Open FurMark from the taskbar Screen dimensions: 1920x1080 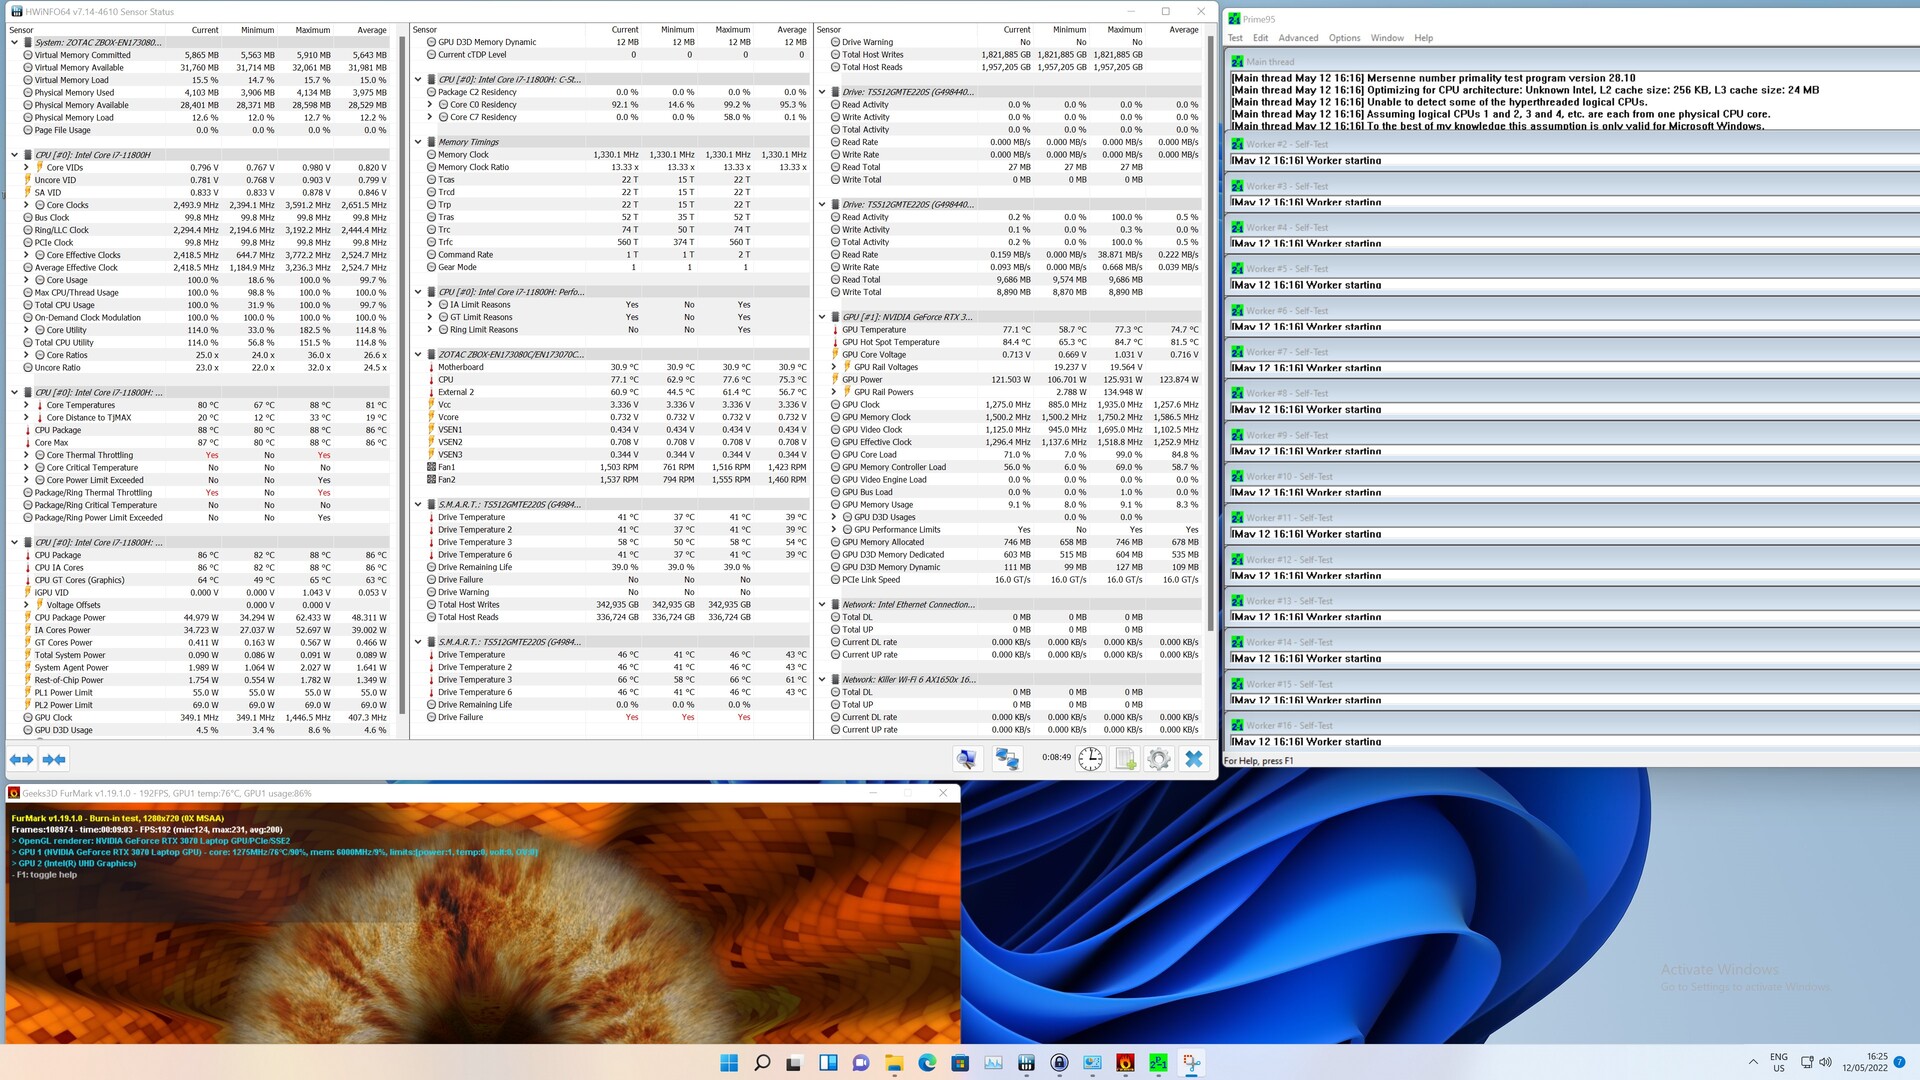coord(1125,1063)
